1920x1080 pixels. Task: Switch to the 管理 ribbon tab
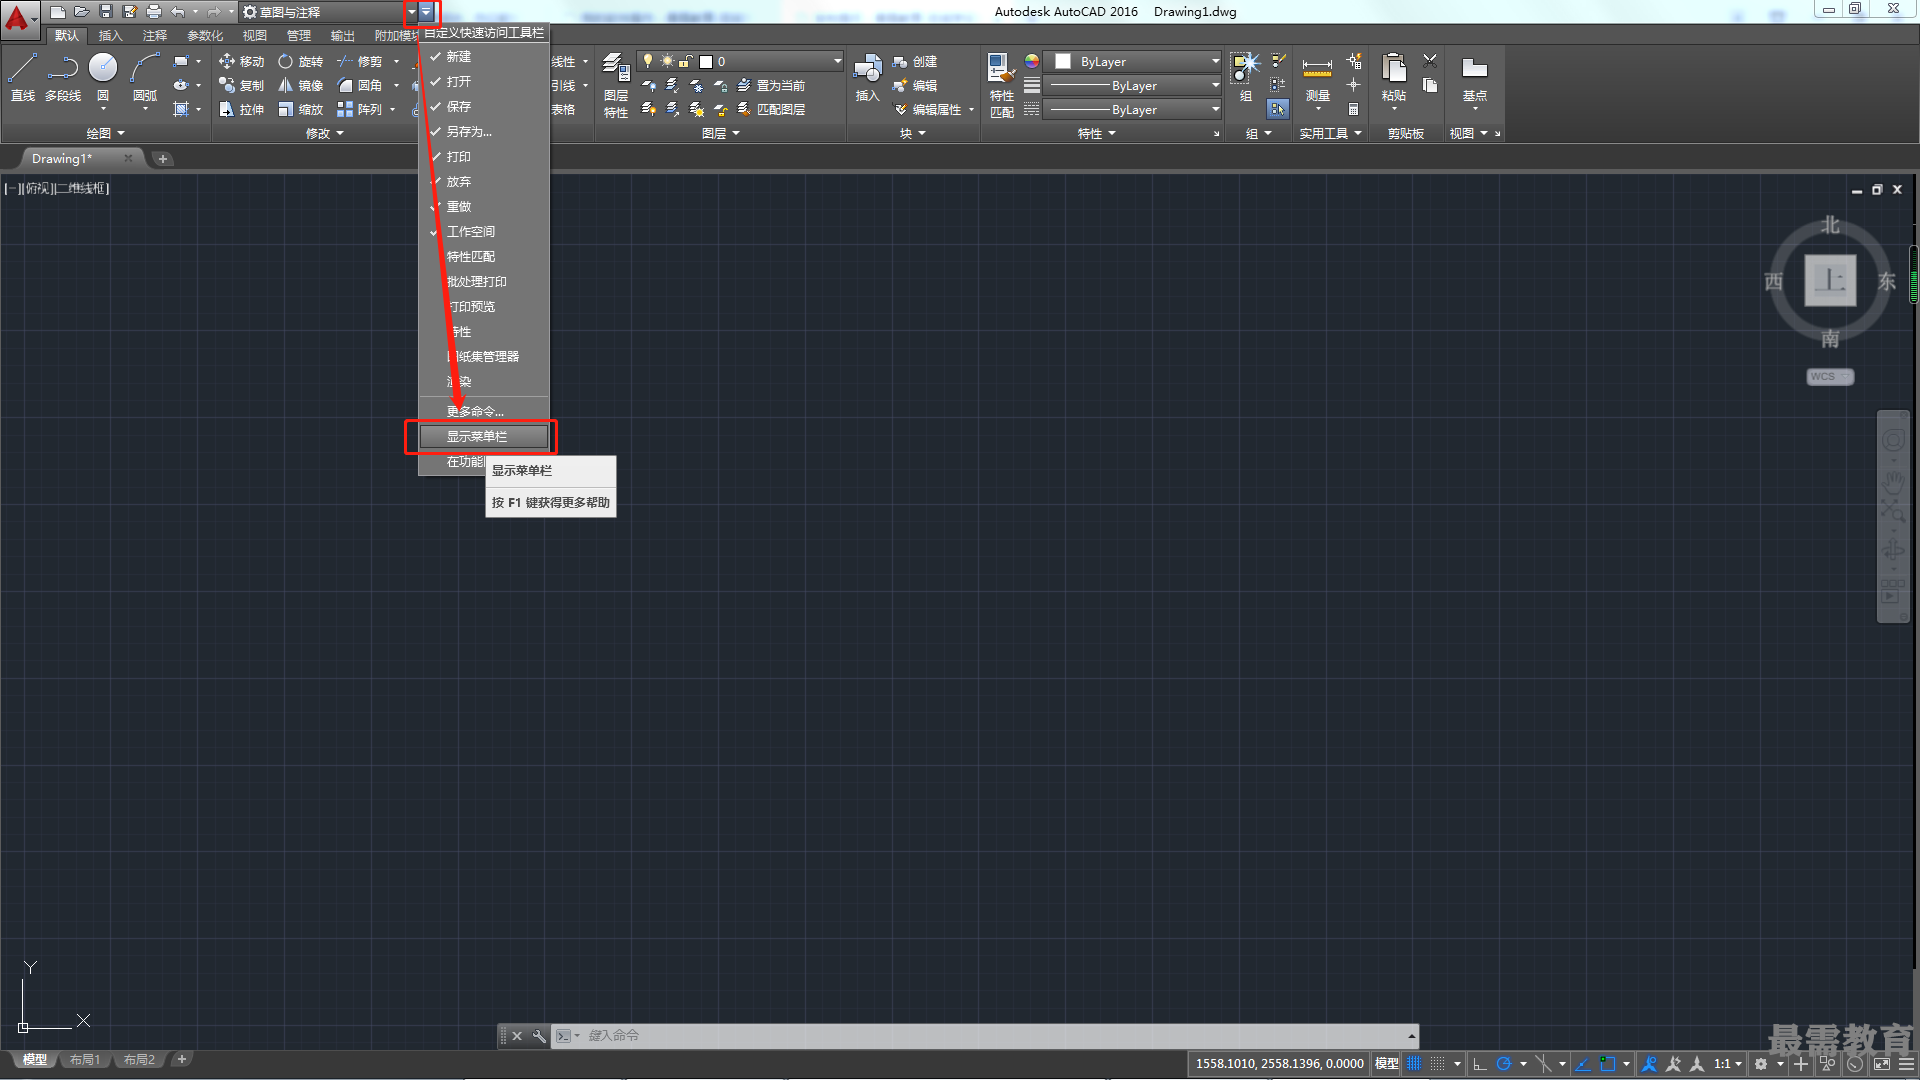(x=299, y=36)
